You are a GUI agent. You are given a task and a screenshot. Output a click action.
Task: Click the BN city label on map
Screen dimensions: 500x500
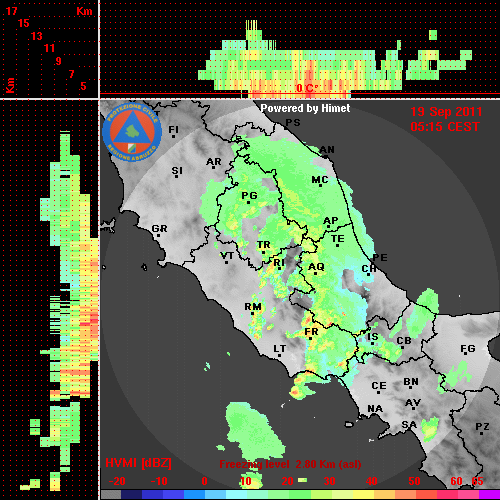pyautogui.click(x=411, y=382)
